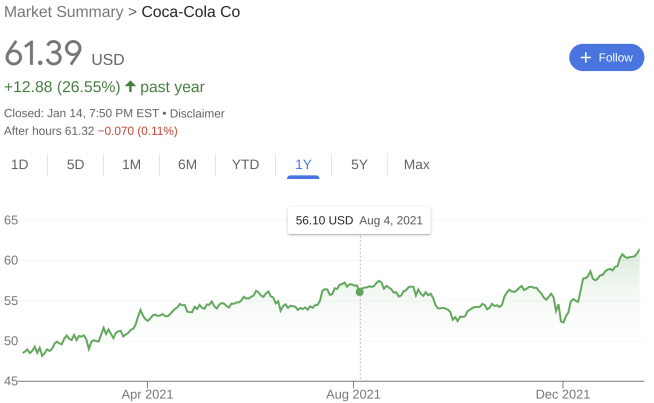Switch to the 6M range tab
654x403 pixels.
[x=187, y=164]
